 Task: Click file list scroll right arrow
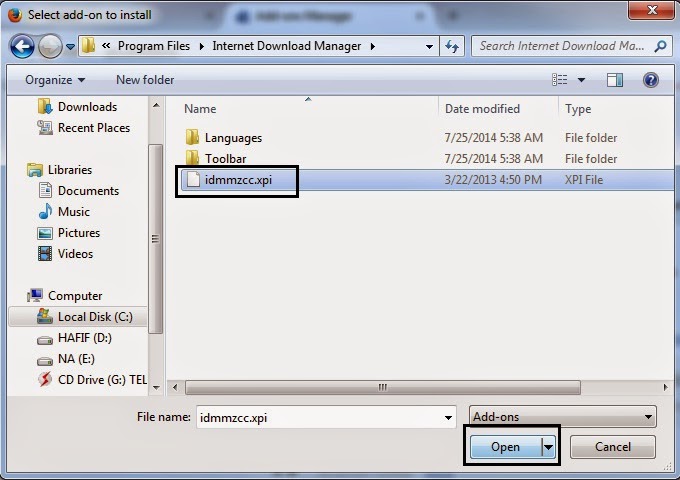coord(666,387)
